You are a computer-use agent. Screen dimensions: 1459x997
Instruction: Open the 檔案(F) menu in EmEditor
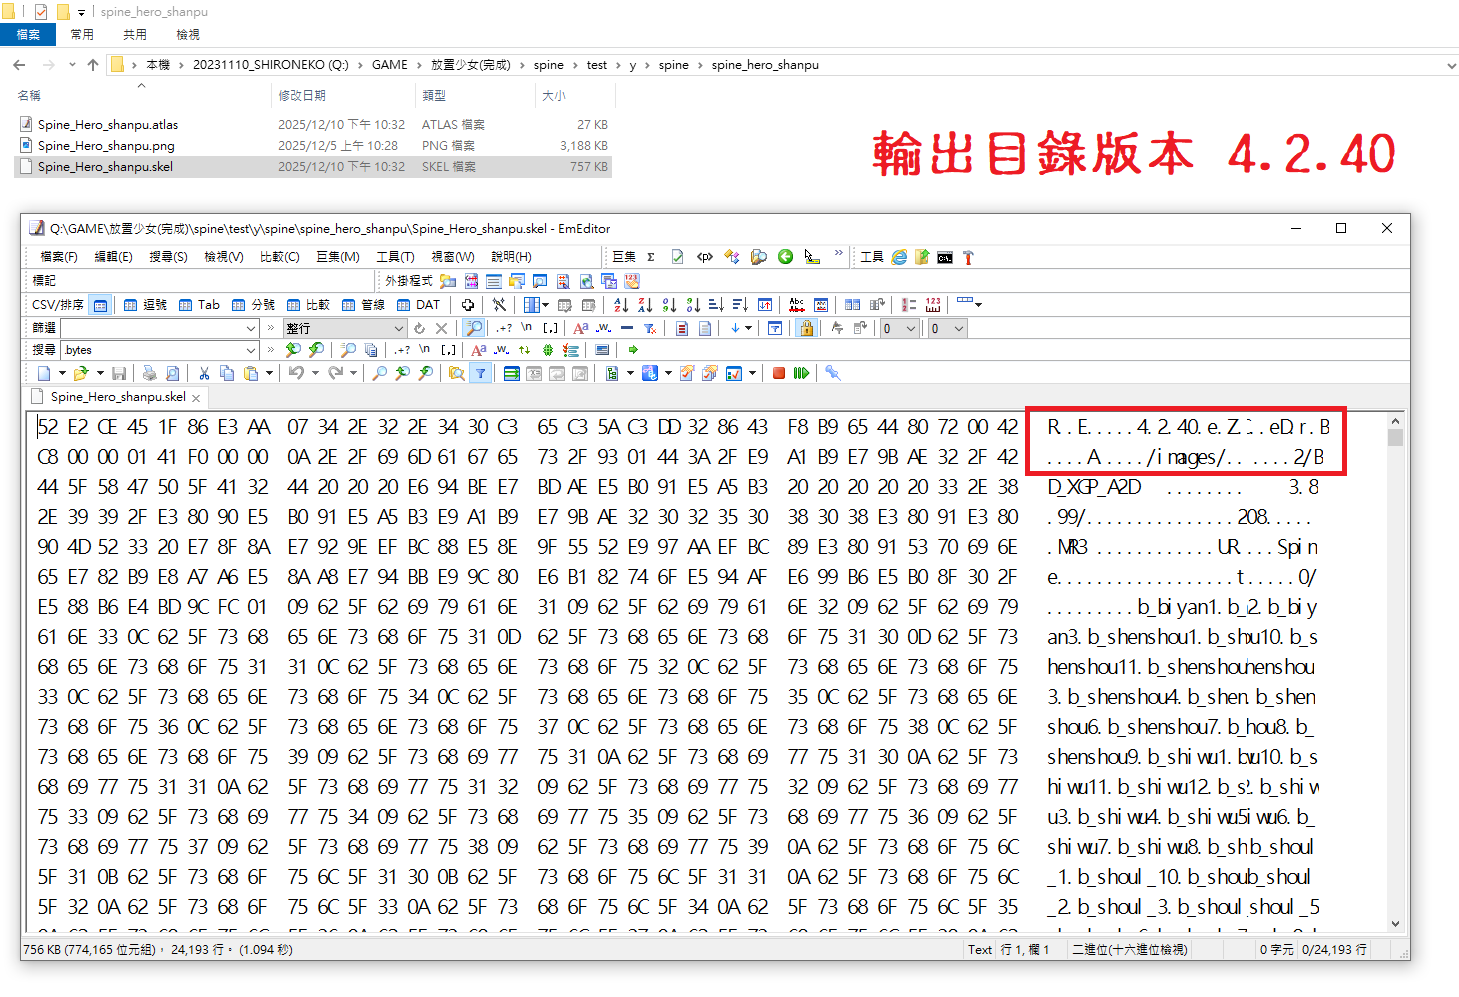(58, 258)
